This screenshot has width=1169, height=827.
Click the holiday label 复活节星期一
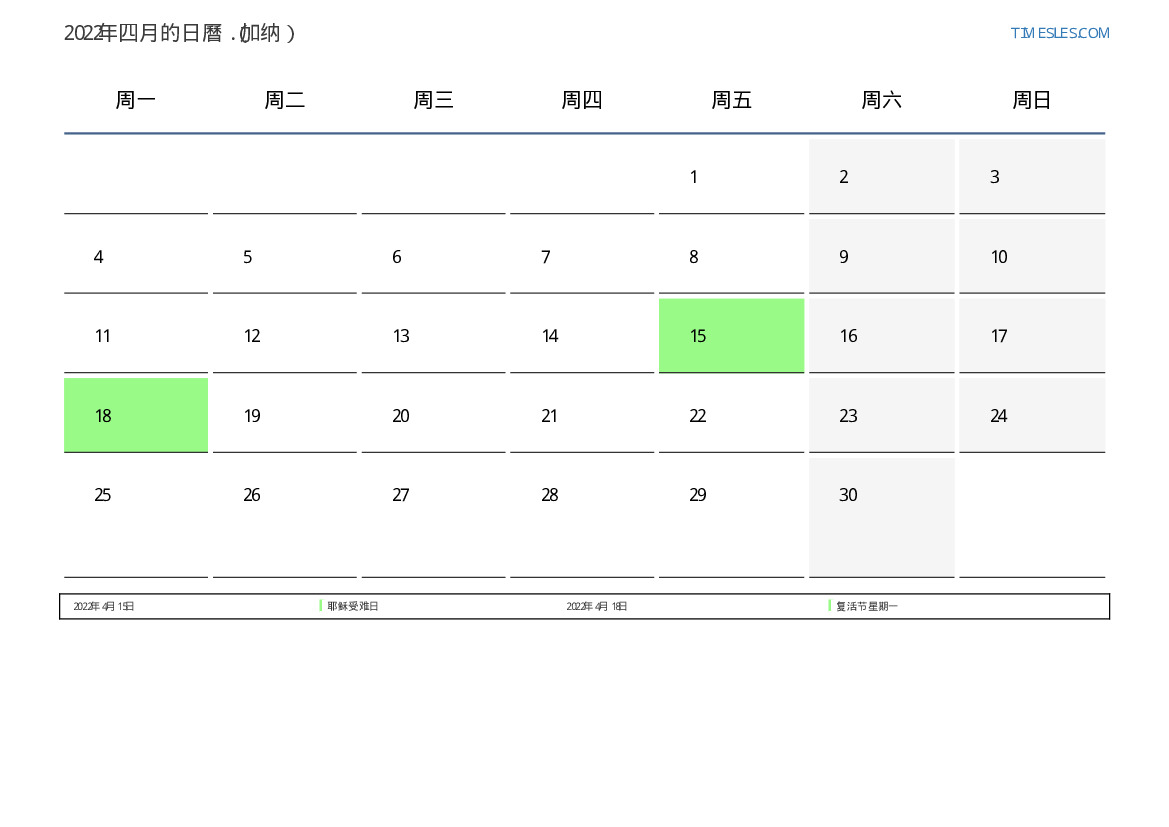click(866, 606)
